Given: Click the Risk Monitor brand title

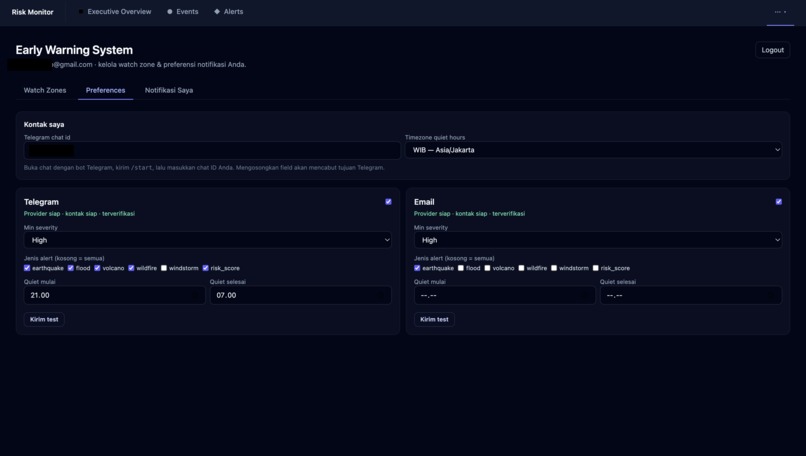Looking at the screenshot, I should (x=32, y=12).
